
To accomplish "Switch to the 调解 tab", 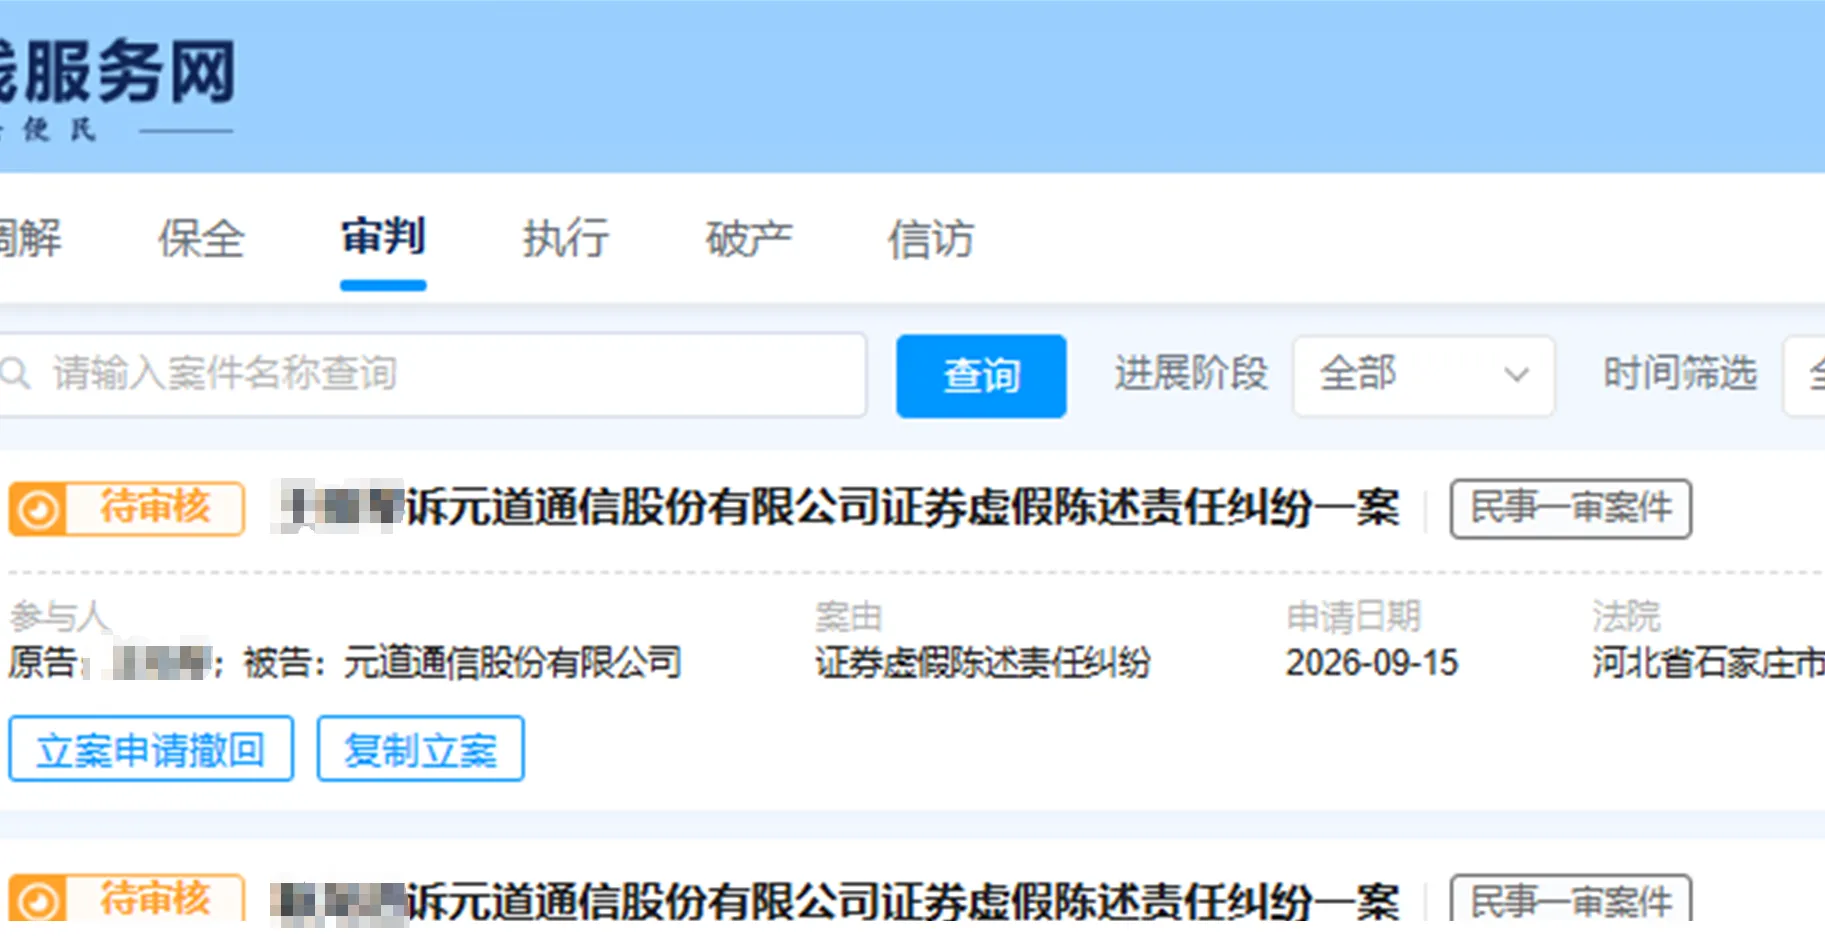I will tap(30, 239).
